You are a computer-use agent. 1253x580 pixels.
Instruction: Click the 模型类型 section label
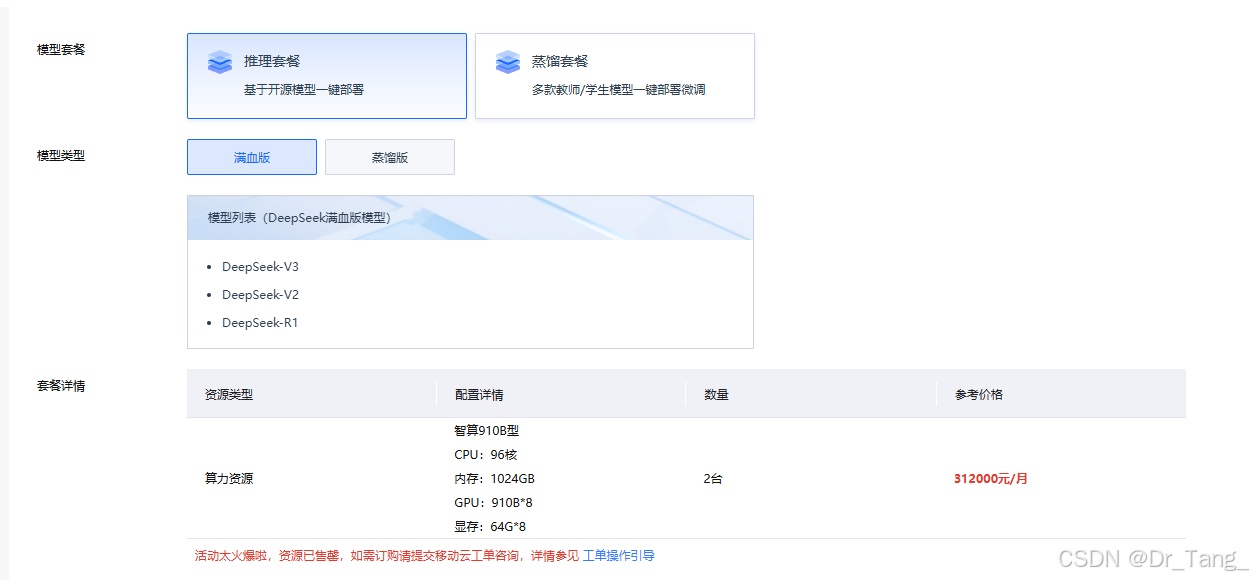(61, 155)
